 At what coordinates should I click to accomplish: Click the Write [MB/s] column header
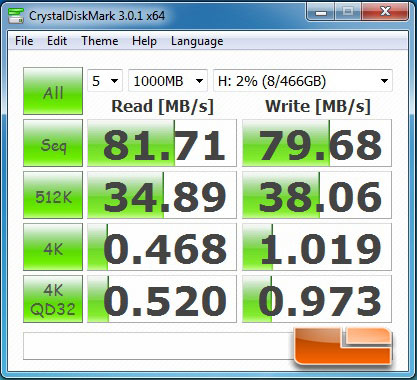click(318, 107)
